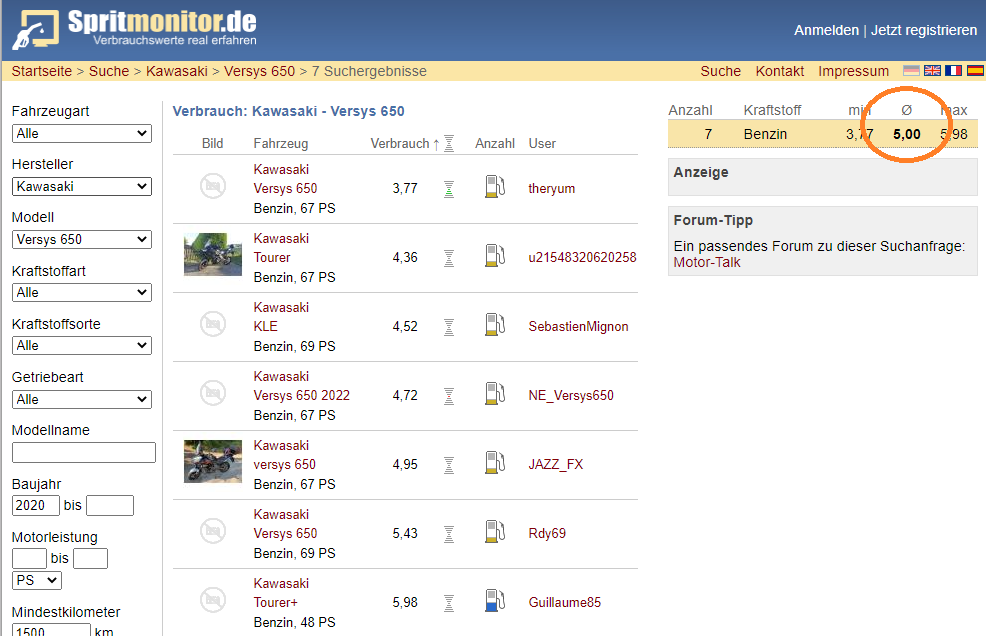Open user SebastienMignon link

579,326
